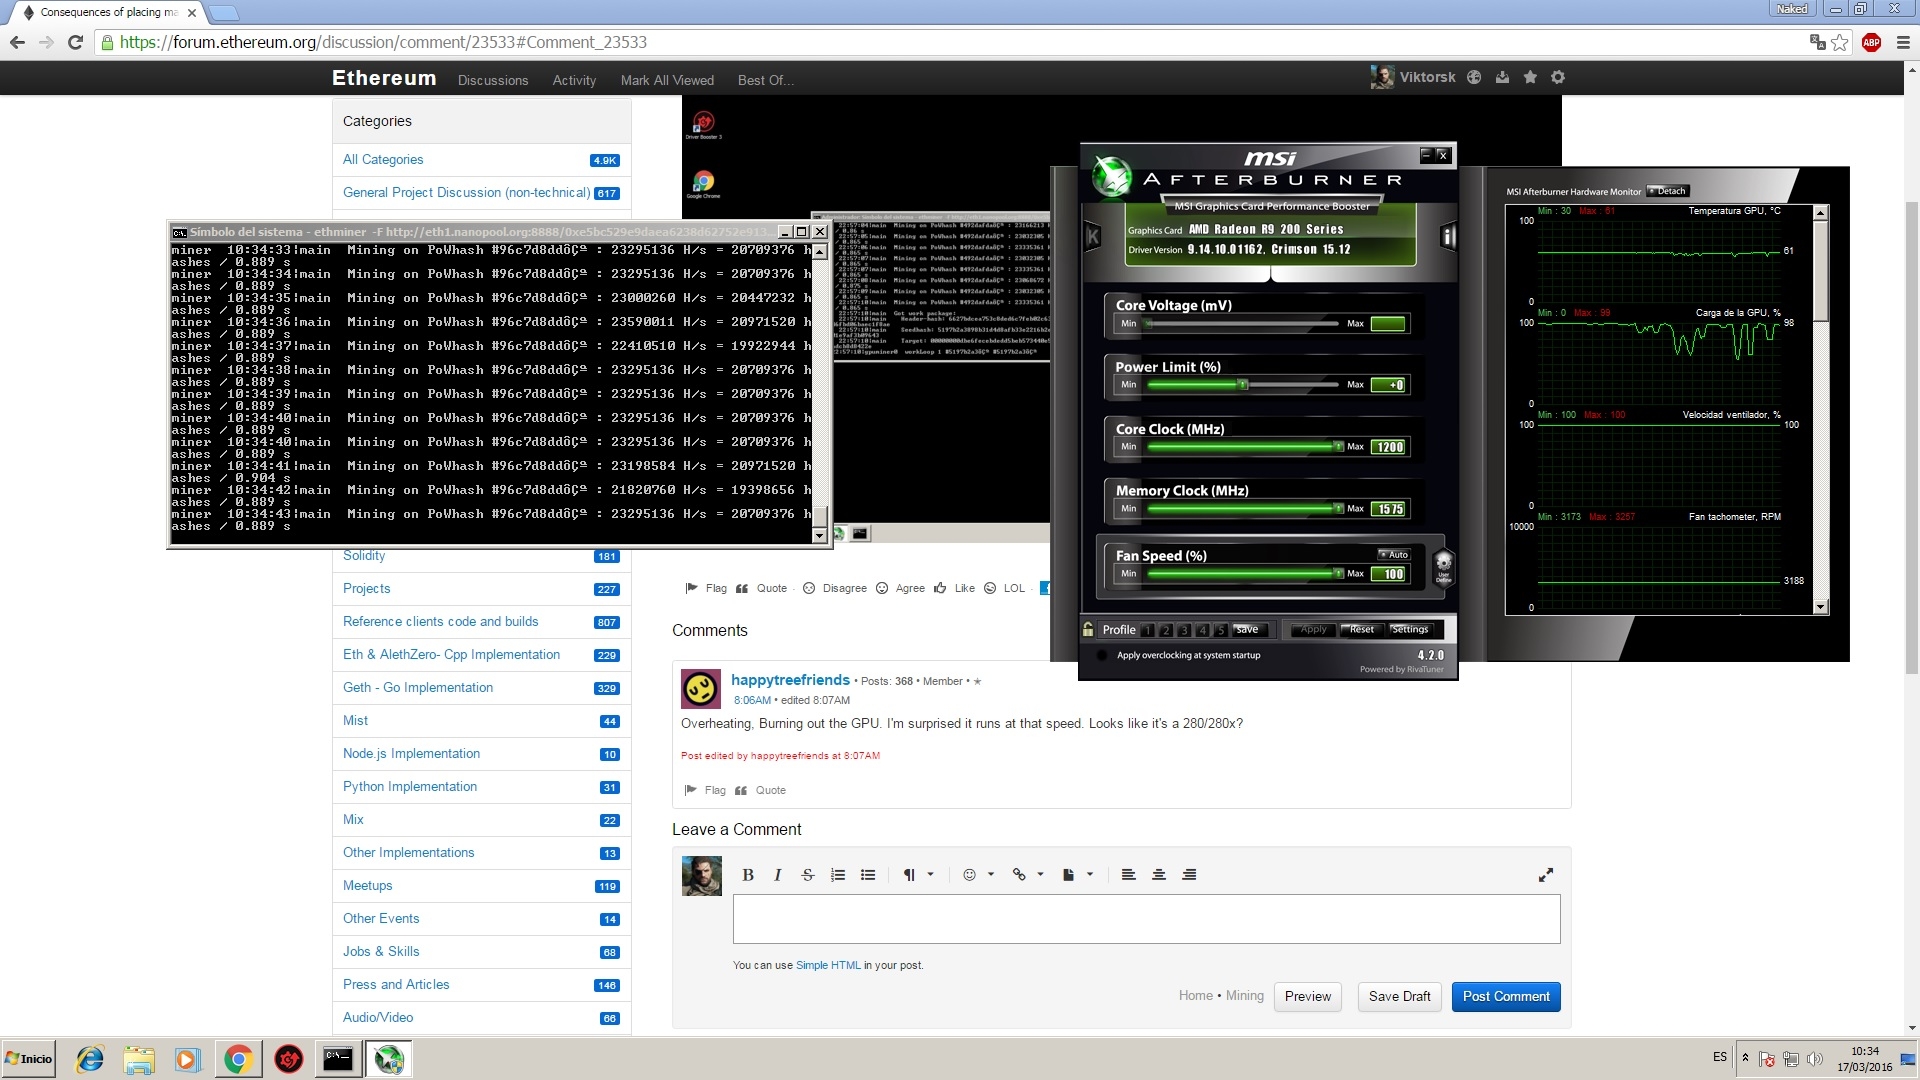Open Simple HTML help link
Image resolution: width=1920 pixels, height=1080 pixels.
tap(828, 966)
